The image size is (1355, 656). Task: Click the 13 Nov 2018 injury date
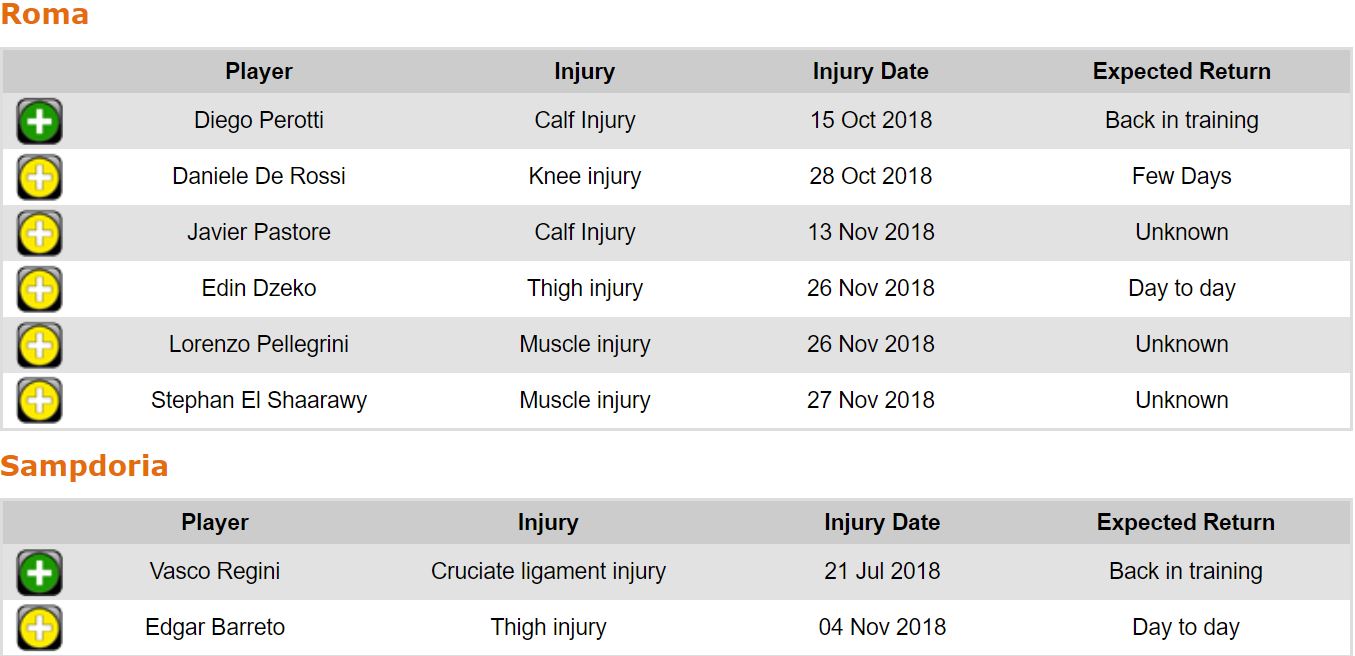[x=870, y=233]
